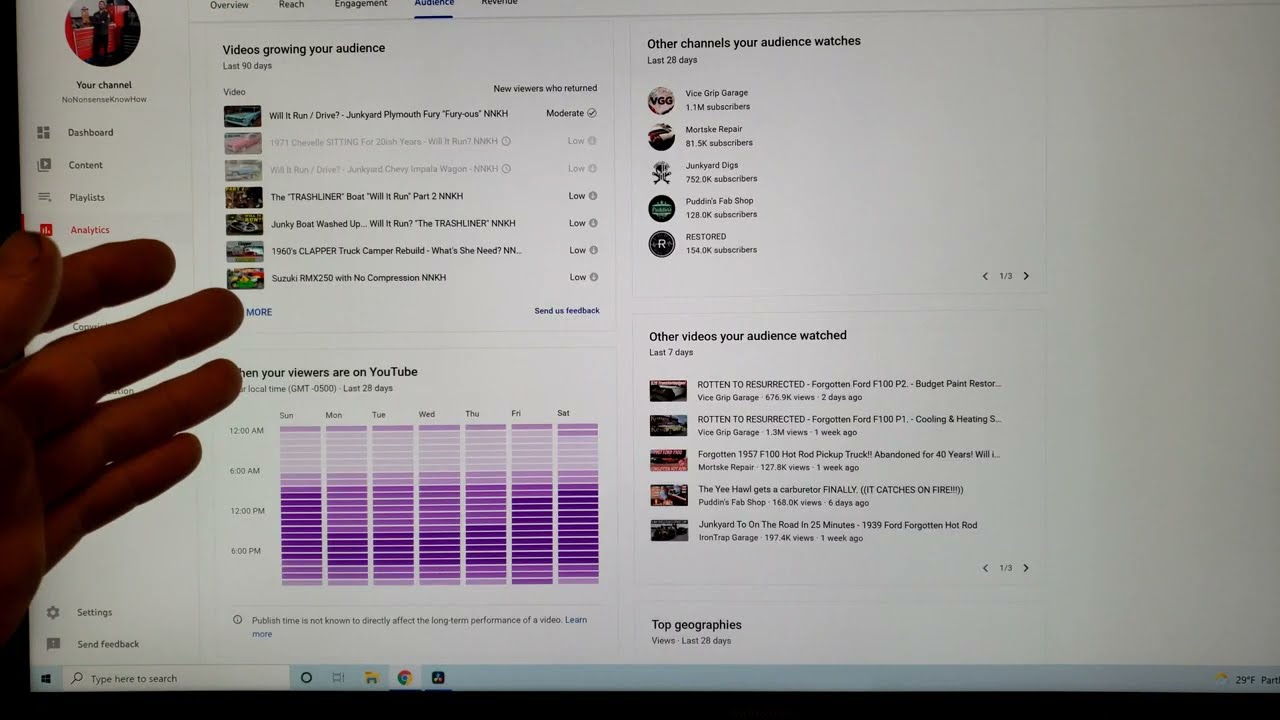Open Forgotten 1957 F100 Hot Rod Pickup video

[x=849, y=455]
